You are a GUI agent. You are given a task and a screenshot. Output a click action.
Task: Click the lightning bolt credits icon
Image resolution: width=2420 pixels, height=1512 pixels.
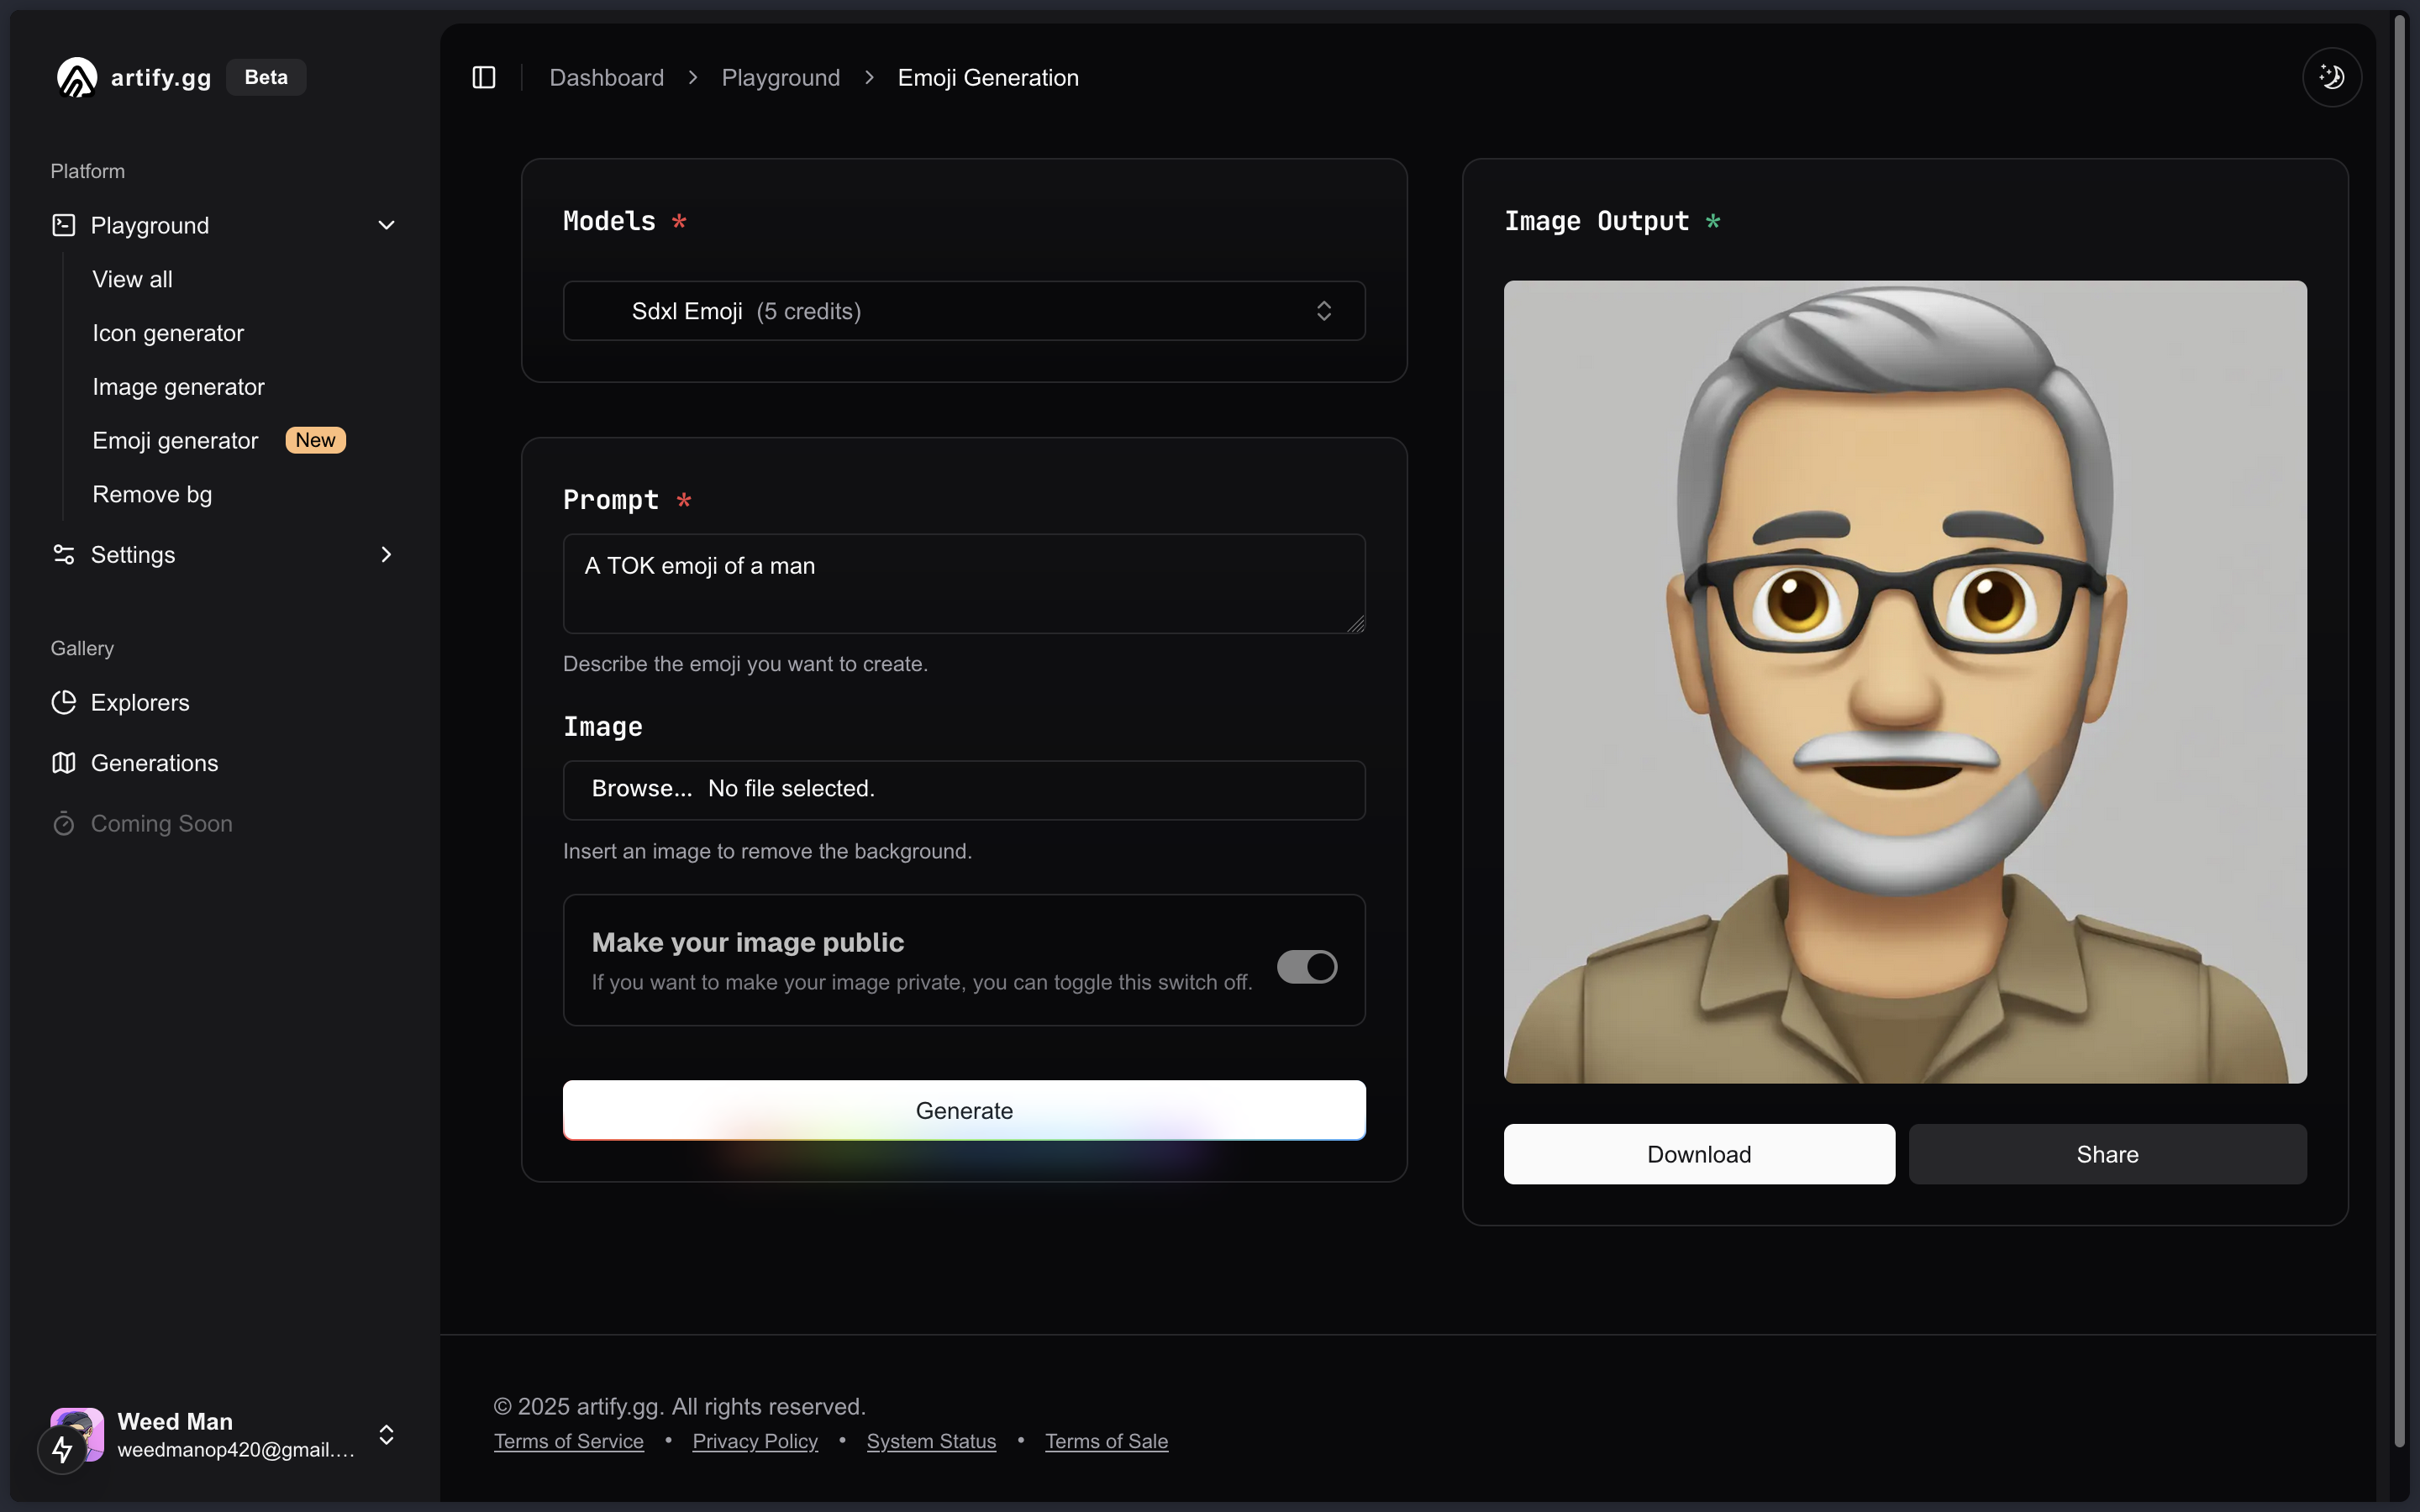pos(62,1449)
